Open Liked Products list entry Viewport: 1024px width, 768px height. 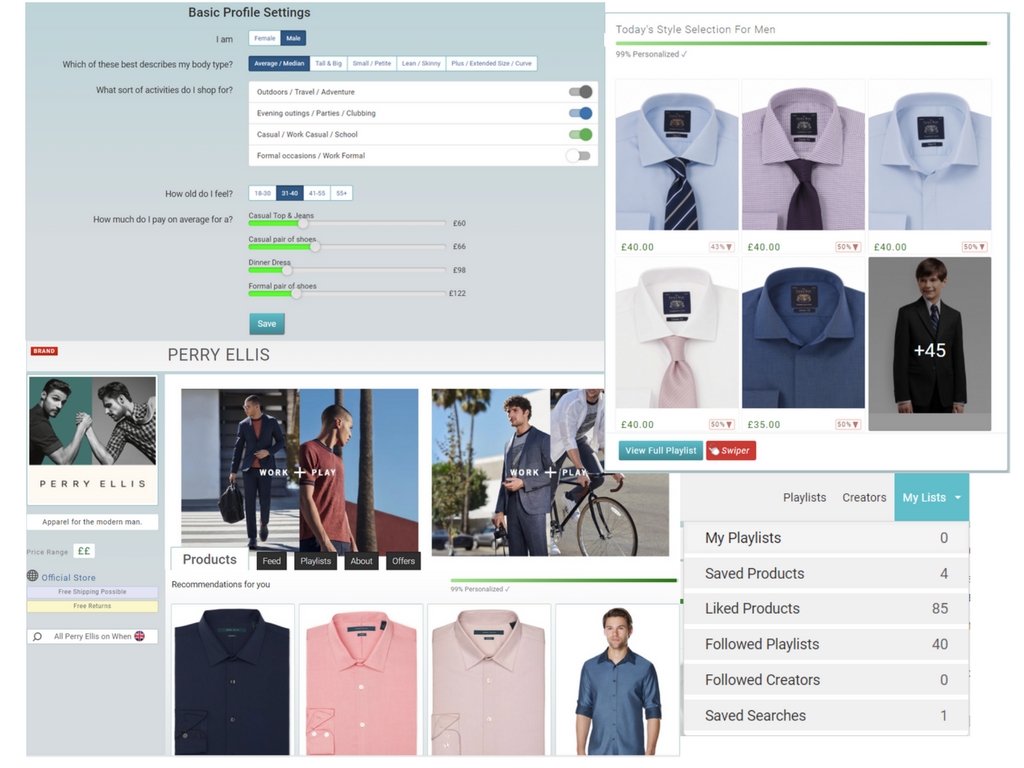(x=826, y=609)
